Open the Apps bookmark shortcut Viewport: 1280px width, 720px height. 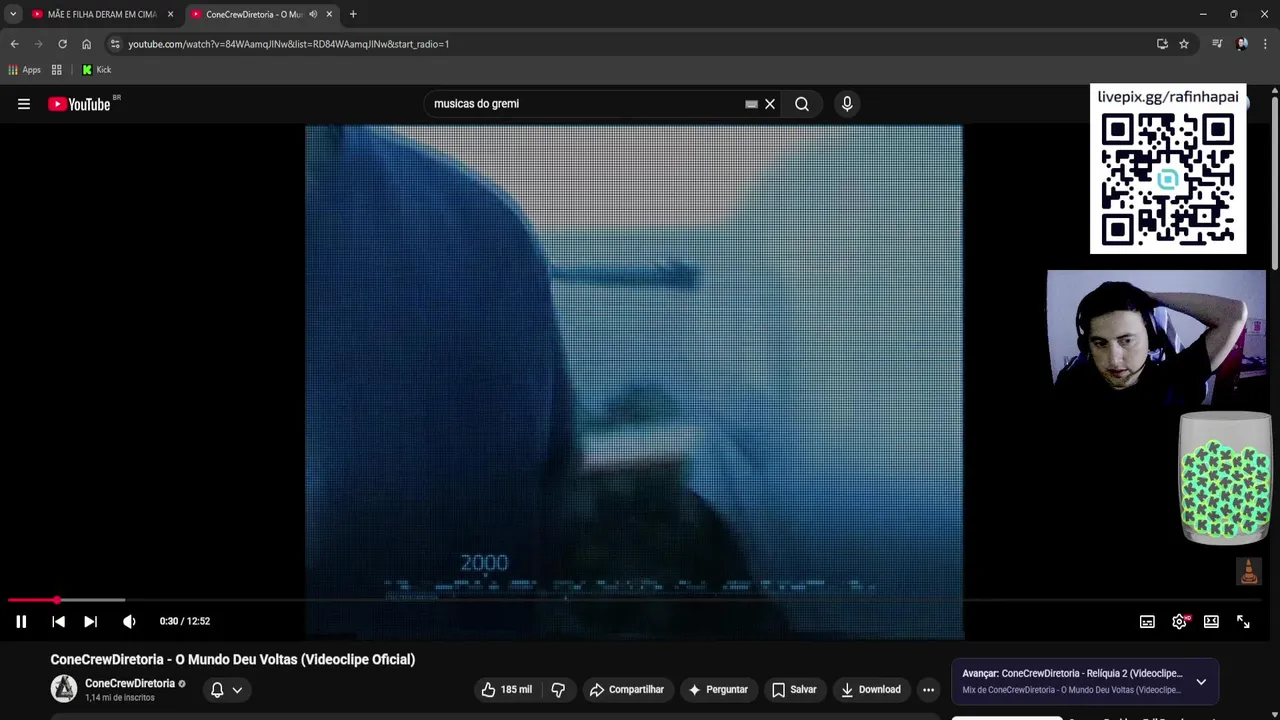coord(24,70)
